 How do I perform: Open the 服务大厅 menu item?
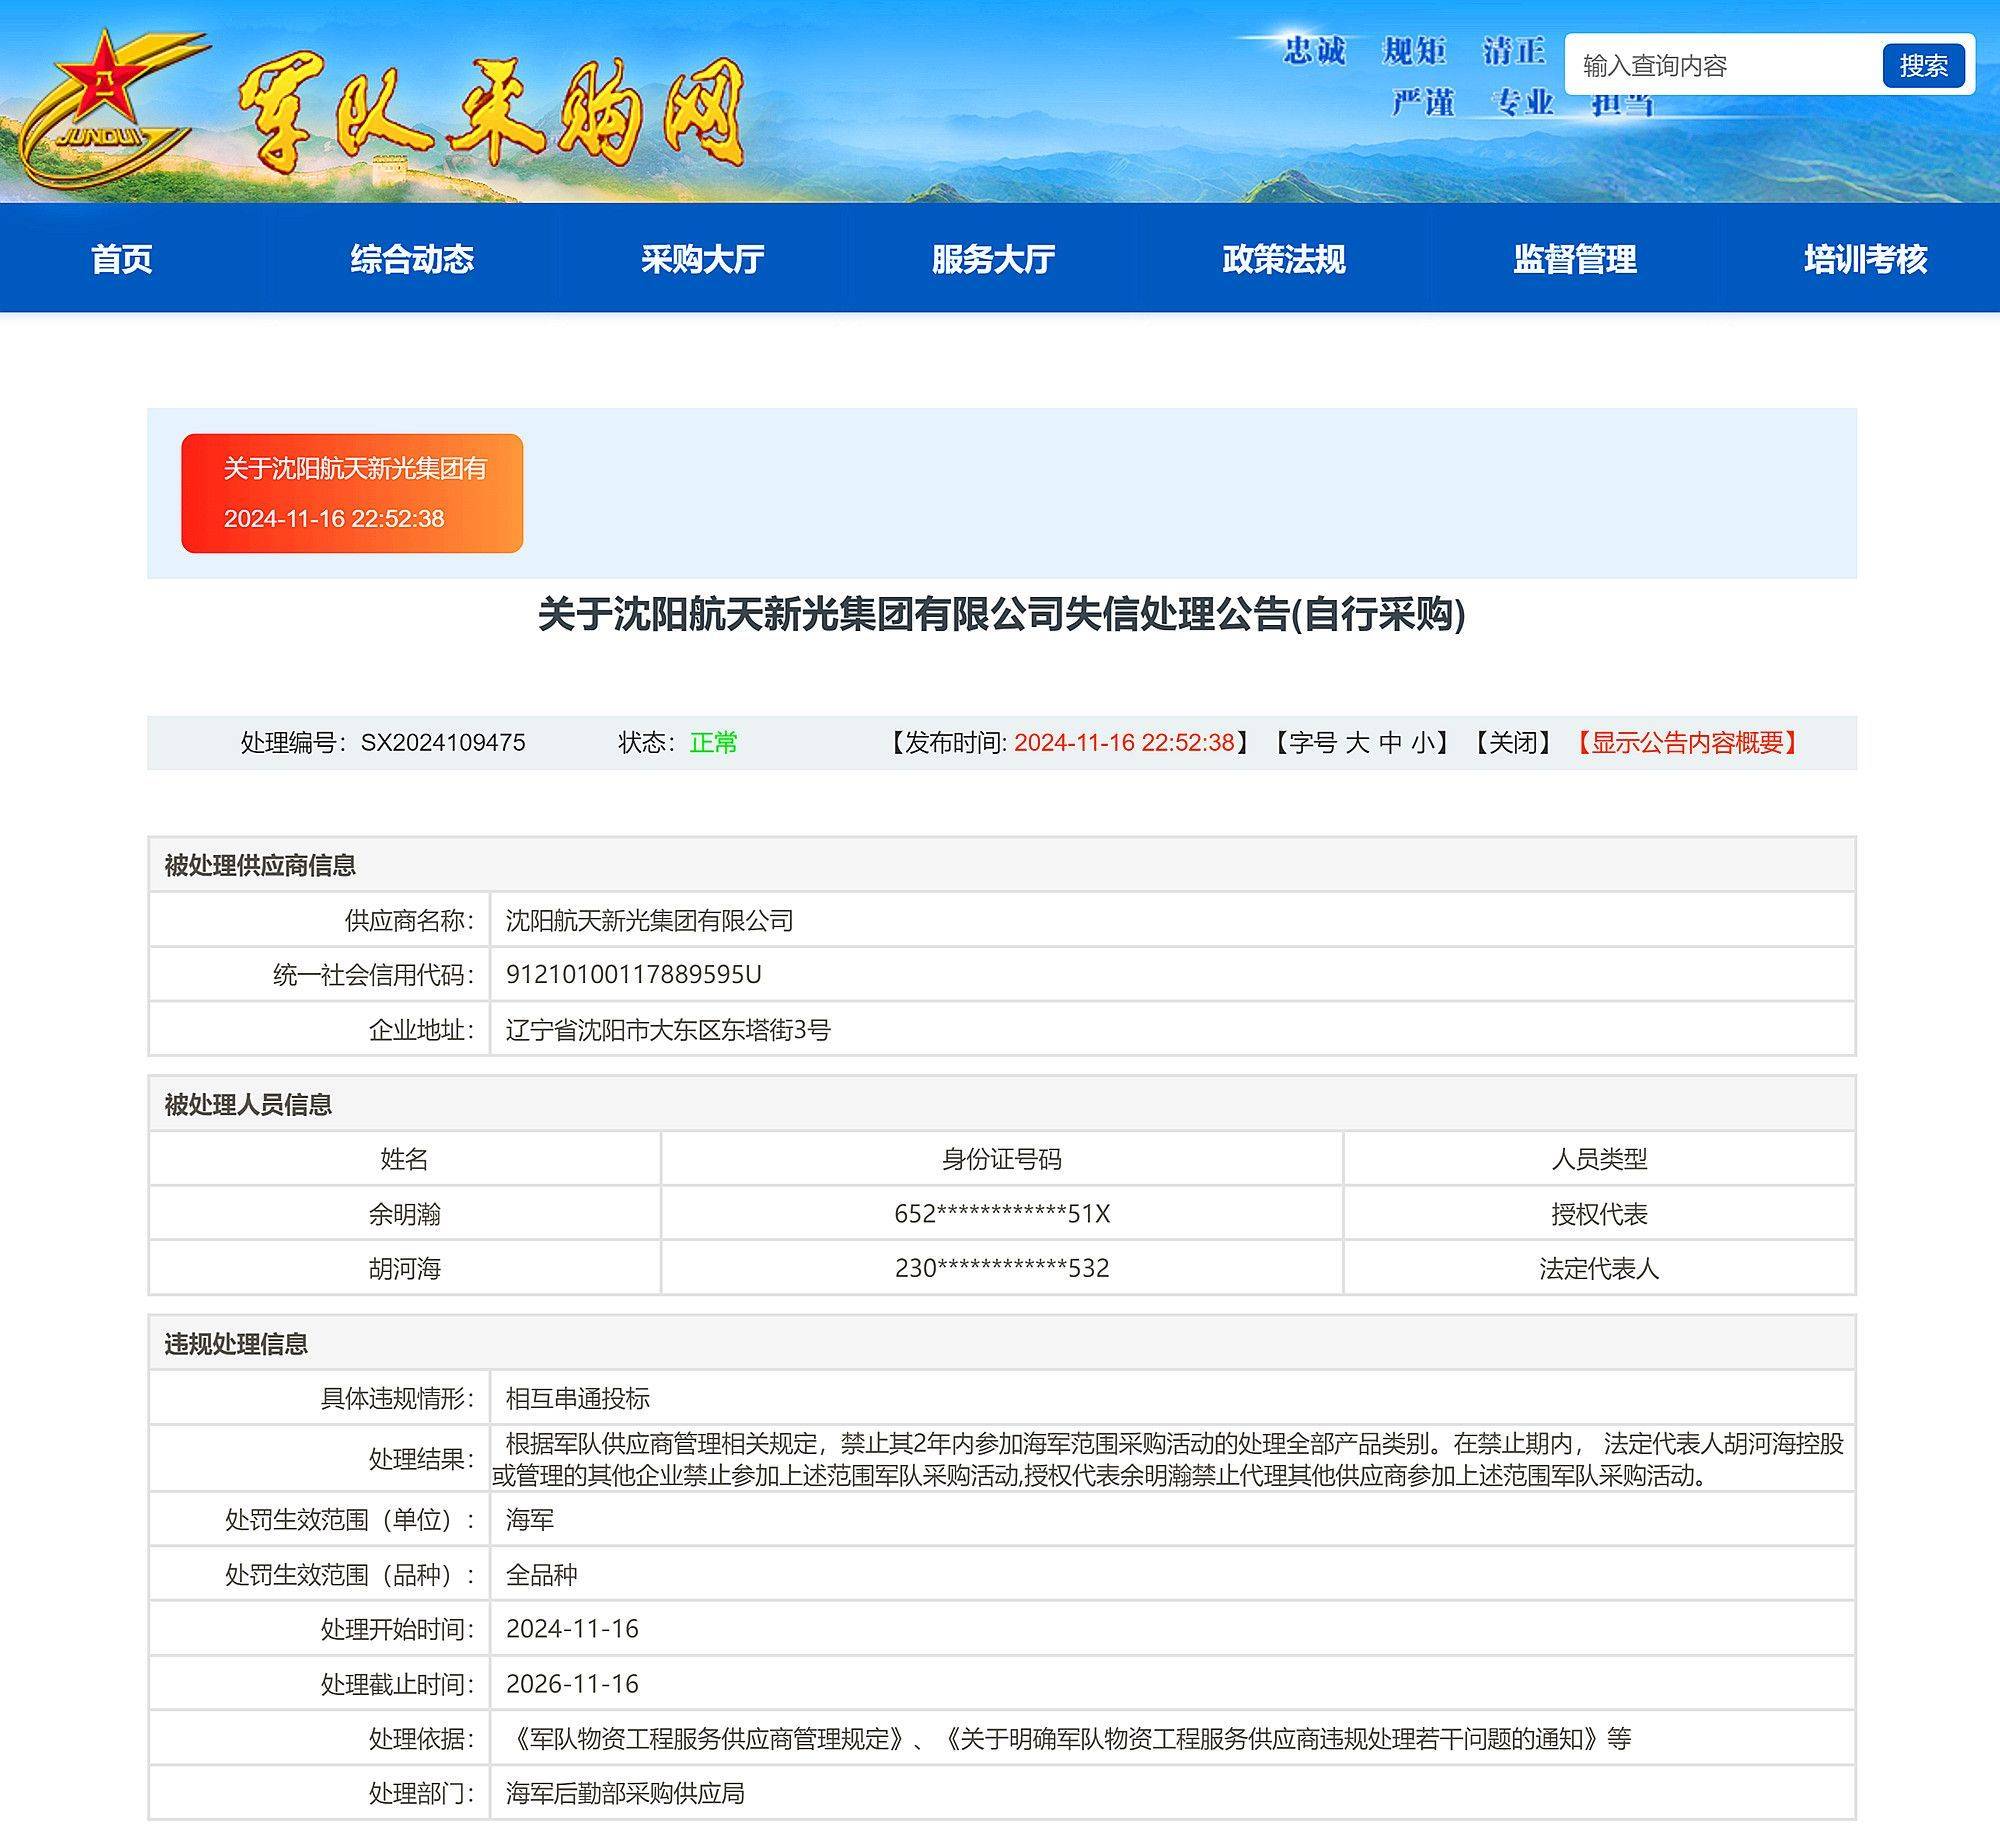(991, 260)
